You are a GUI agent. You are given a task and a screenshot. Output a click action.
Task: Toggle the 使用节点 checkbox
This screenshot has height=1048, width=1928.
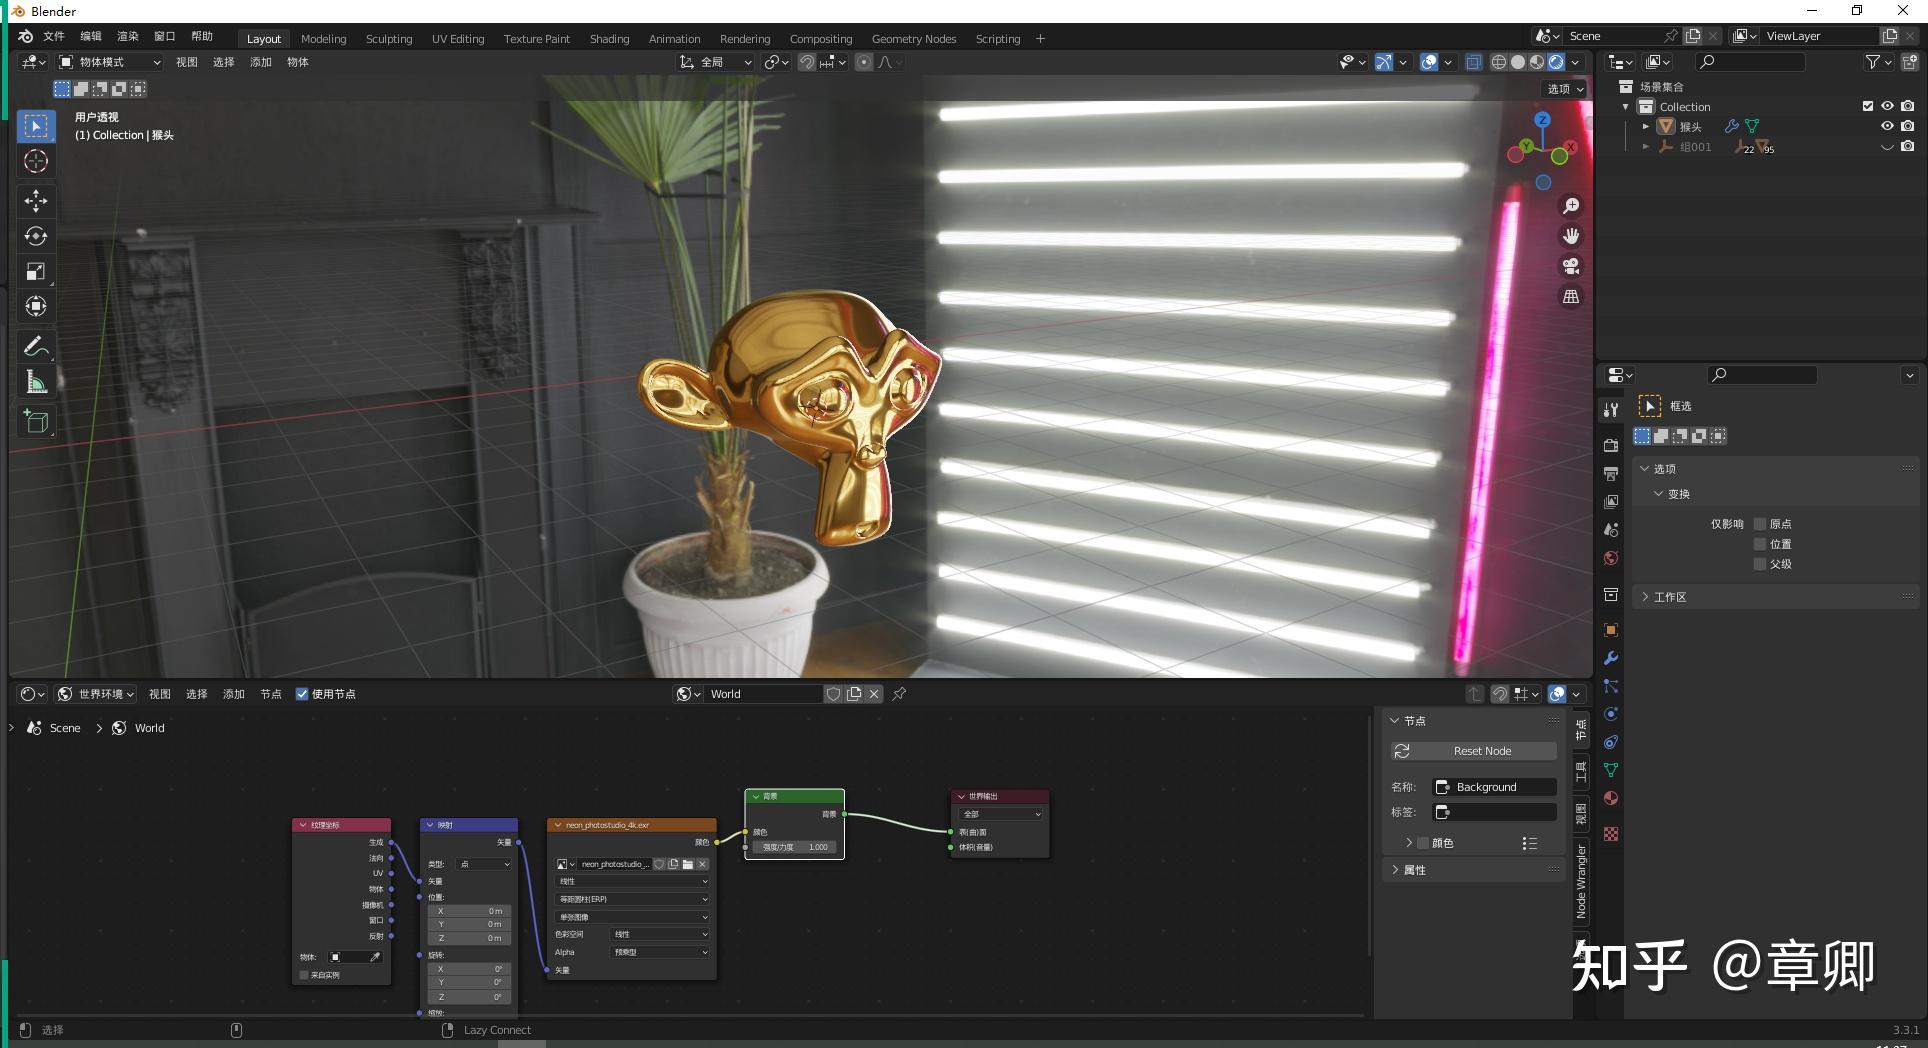302,694
